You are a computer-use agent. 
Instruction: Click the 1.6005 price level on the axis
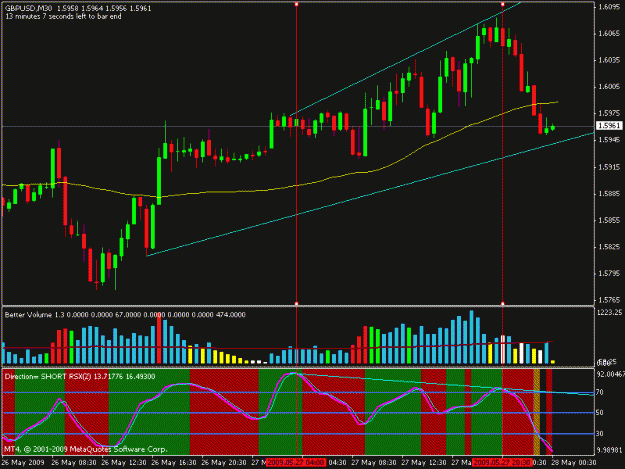tap(609, 87)
